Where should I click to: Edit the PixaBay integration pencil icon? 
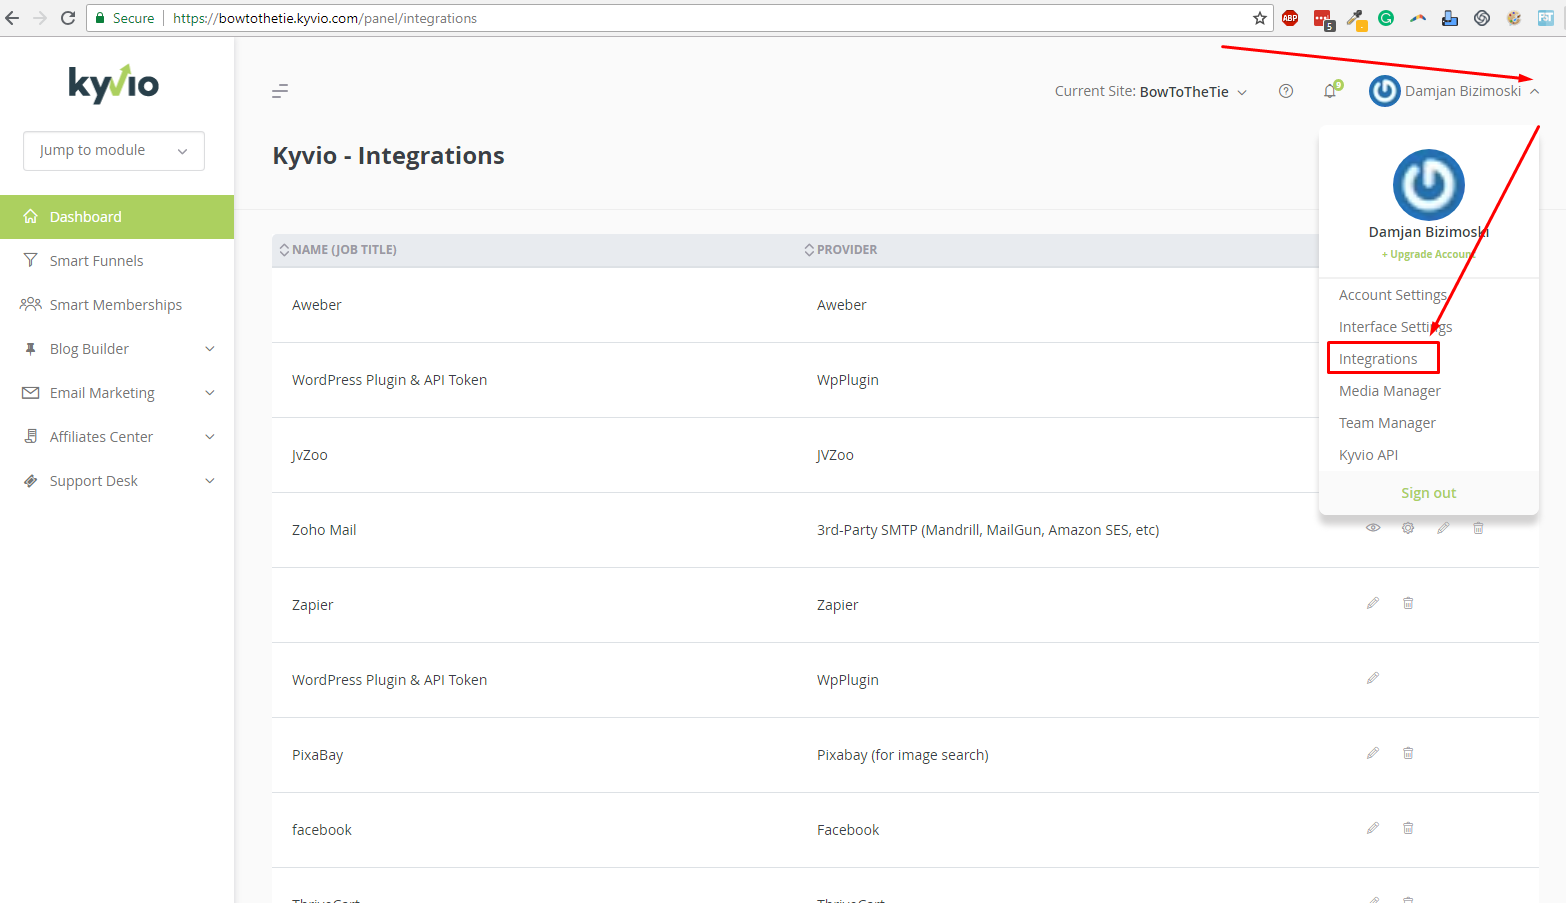click(x=1373, y=753)
